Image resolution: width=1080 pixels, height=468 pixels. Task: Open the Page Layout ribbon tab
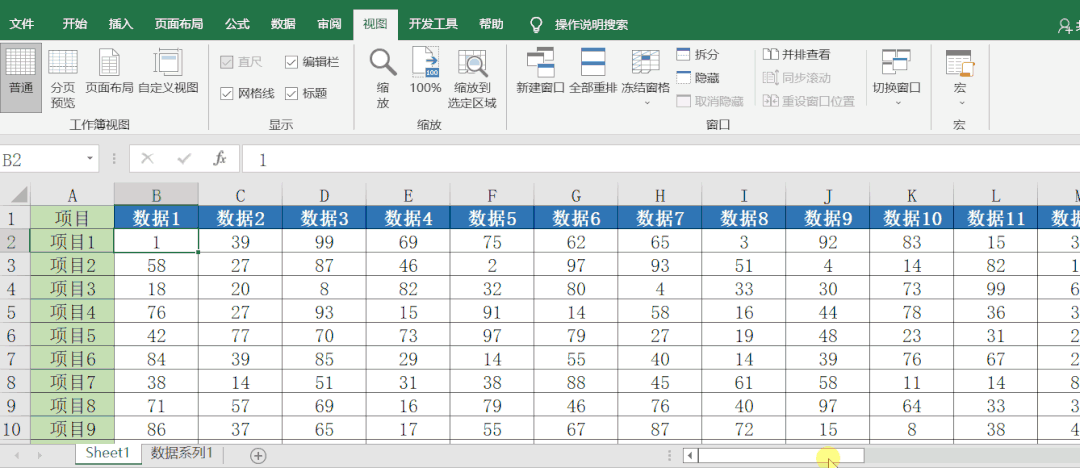coord(179,24)
